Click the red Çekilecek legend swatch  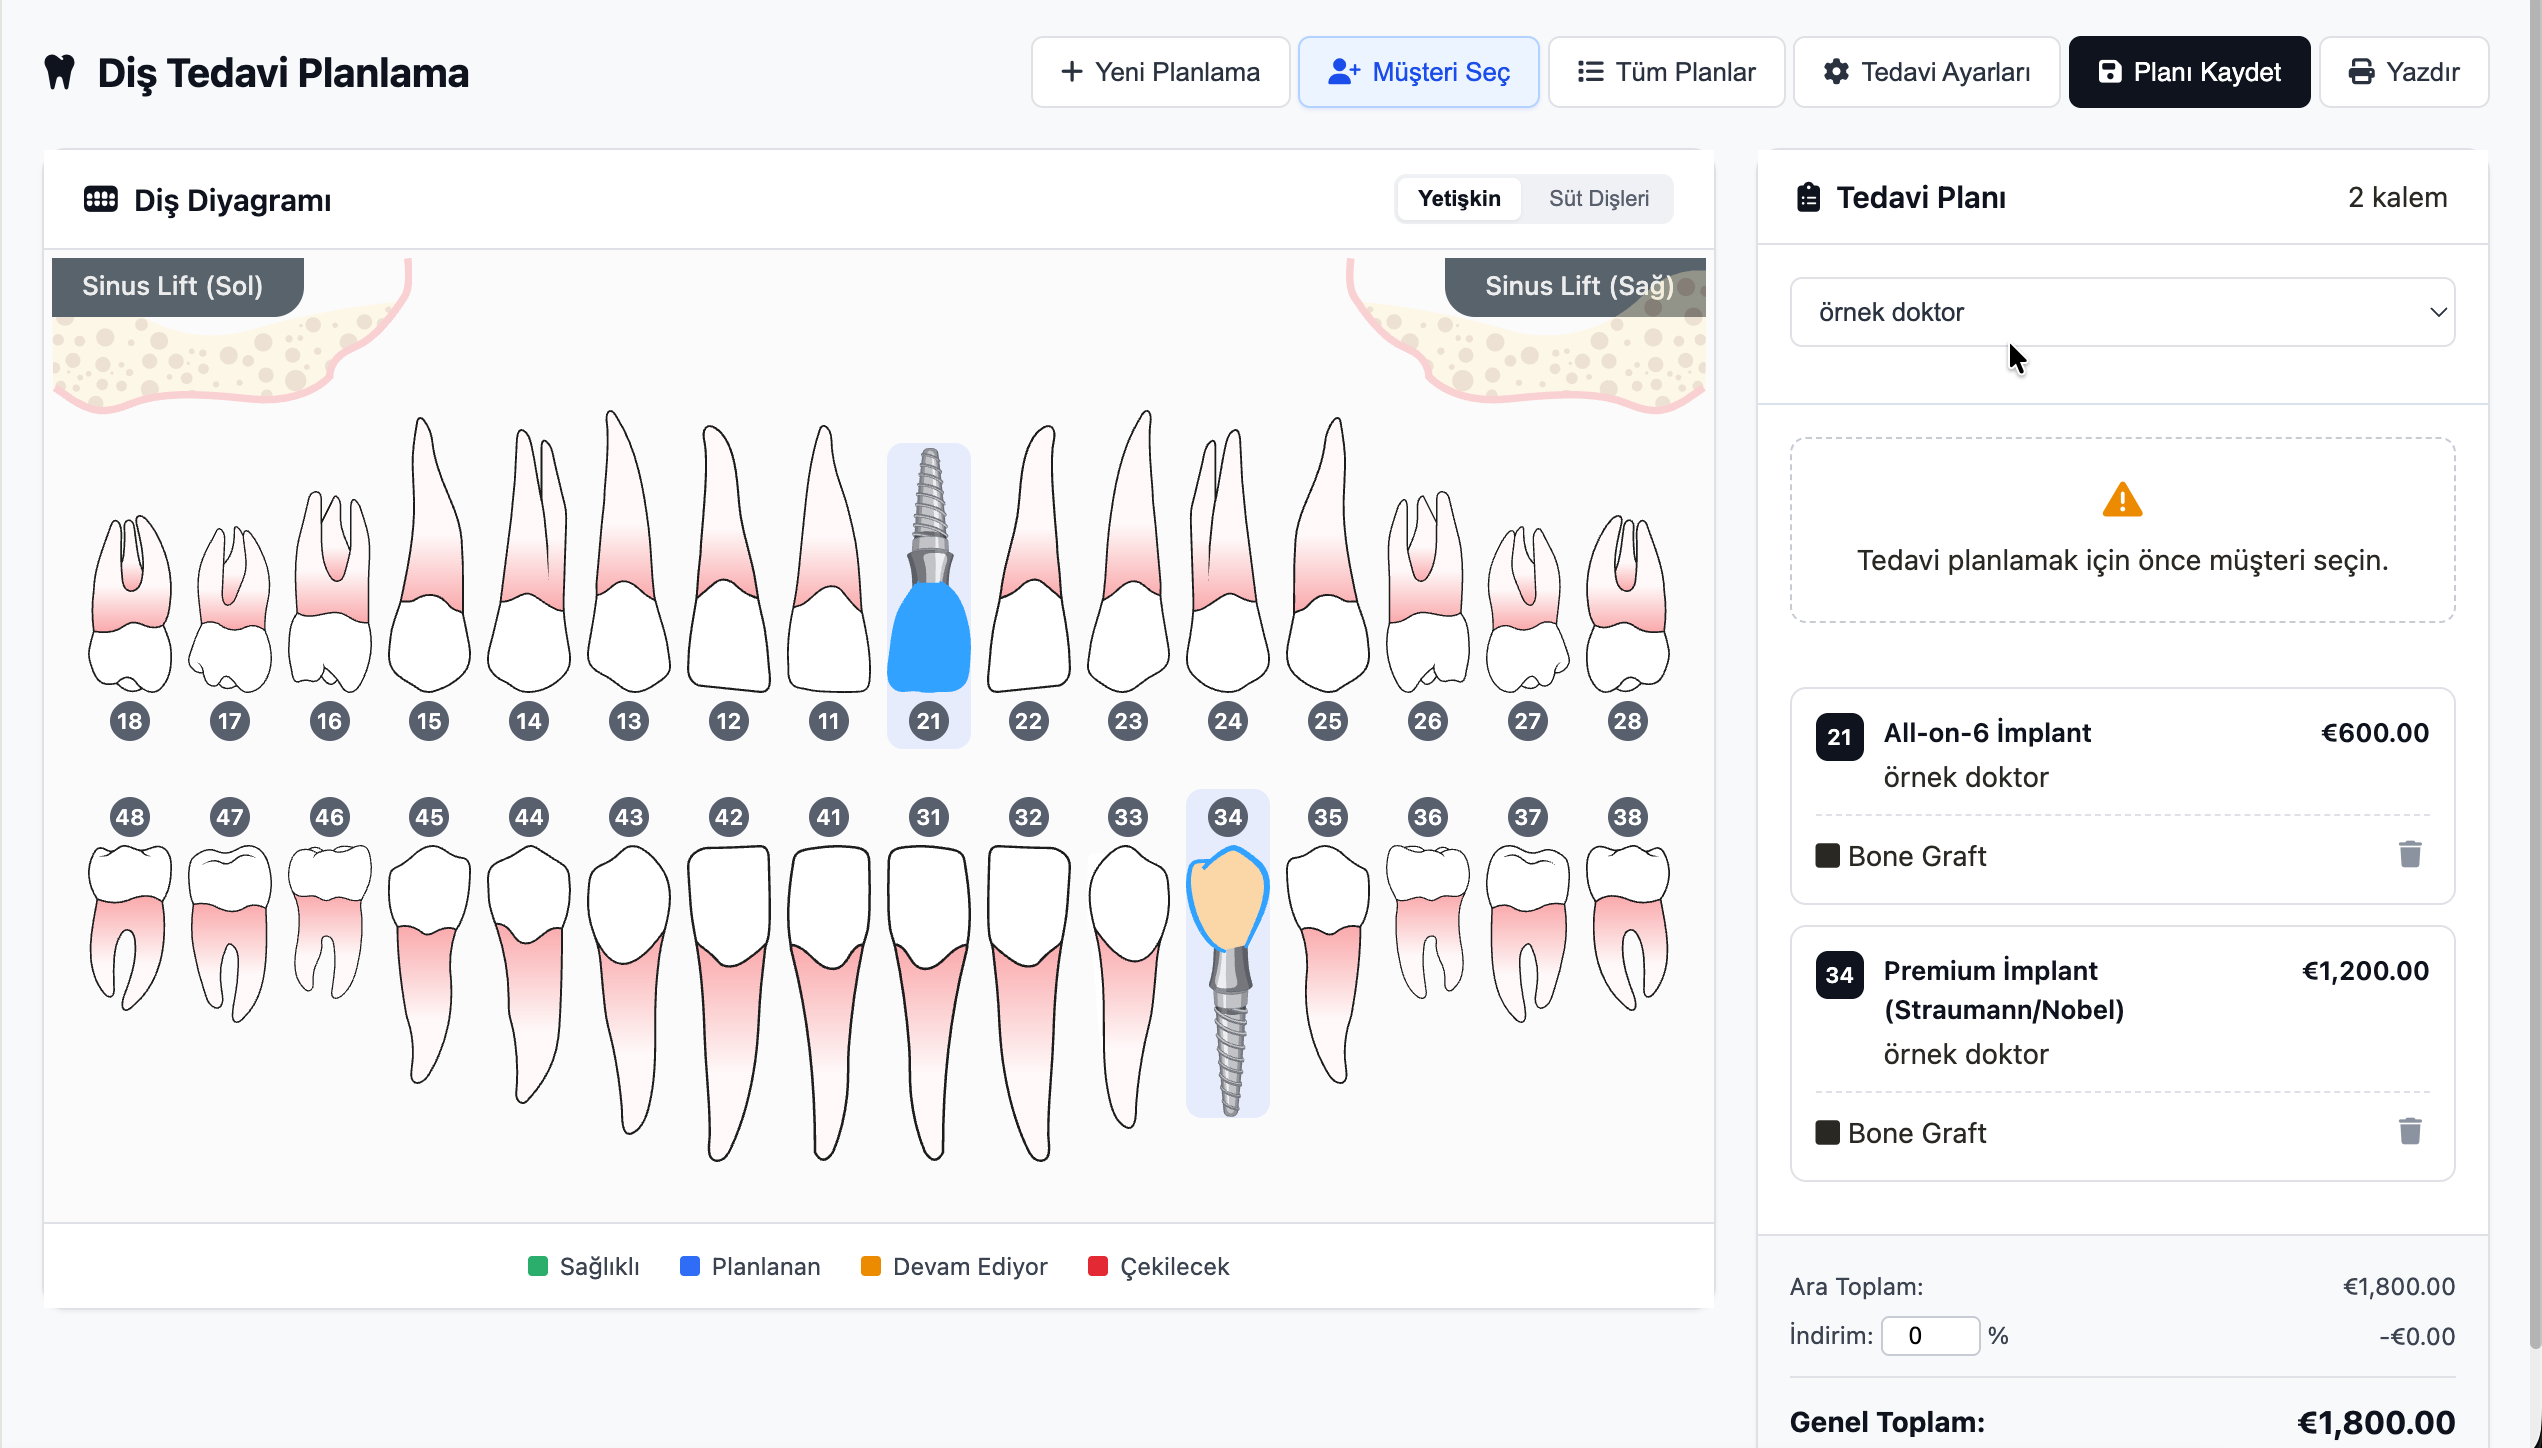[1098, 1267]
